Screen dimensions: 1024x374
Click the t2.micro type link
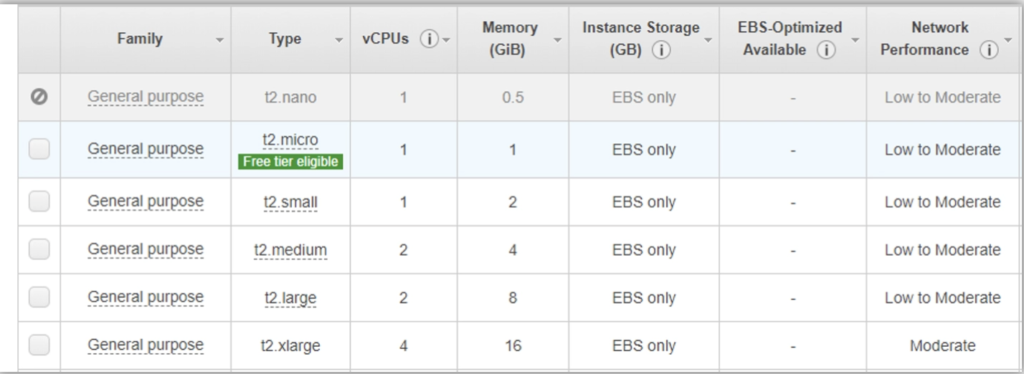click(x=291, y=140)
